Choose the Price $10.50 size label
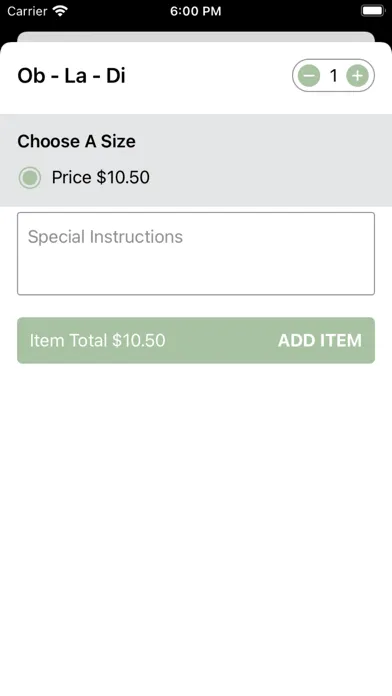The image size is (392, 696). coord(101,178)
